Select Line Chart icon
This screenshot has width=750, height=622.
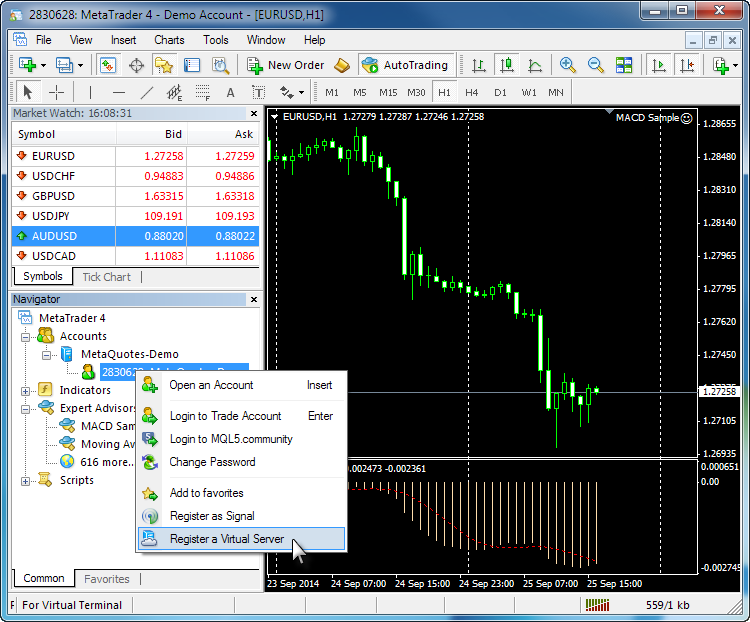(535, 65)
